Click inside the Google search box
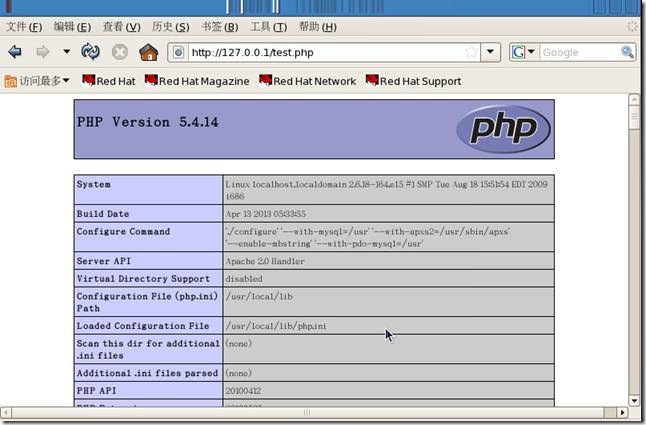The width and height of the screenshot is (646, 425). 579,52
